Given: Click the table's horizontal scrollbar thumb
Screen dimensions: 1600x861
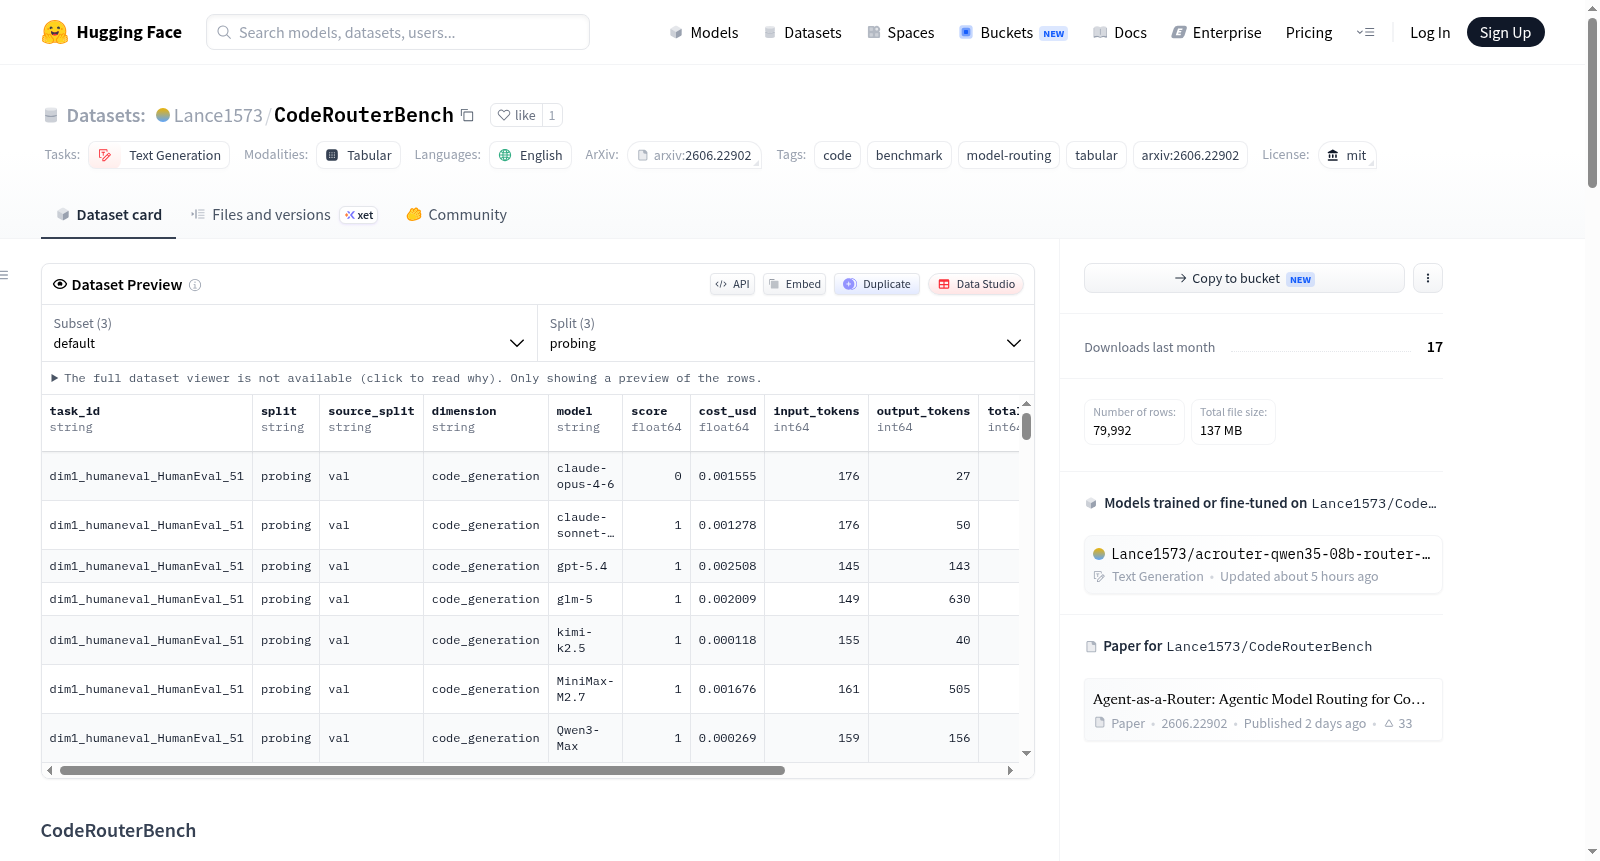Looking at the screenshot, I should click(422, 771).
